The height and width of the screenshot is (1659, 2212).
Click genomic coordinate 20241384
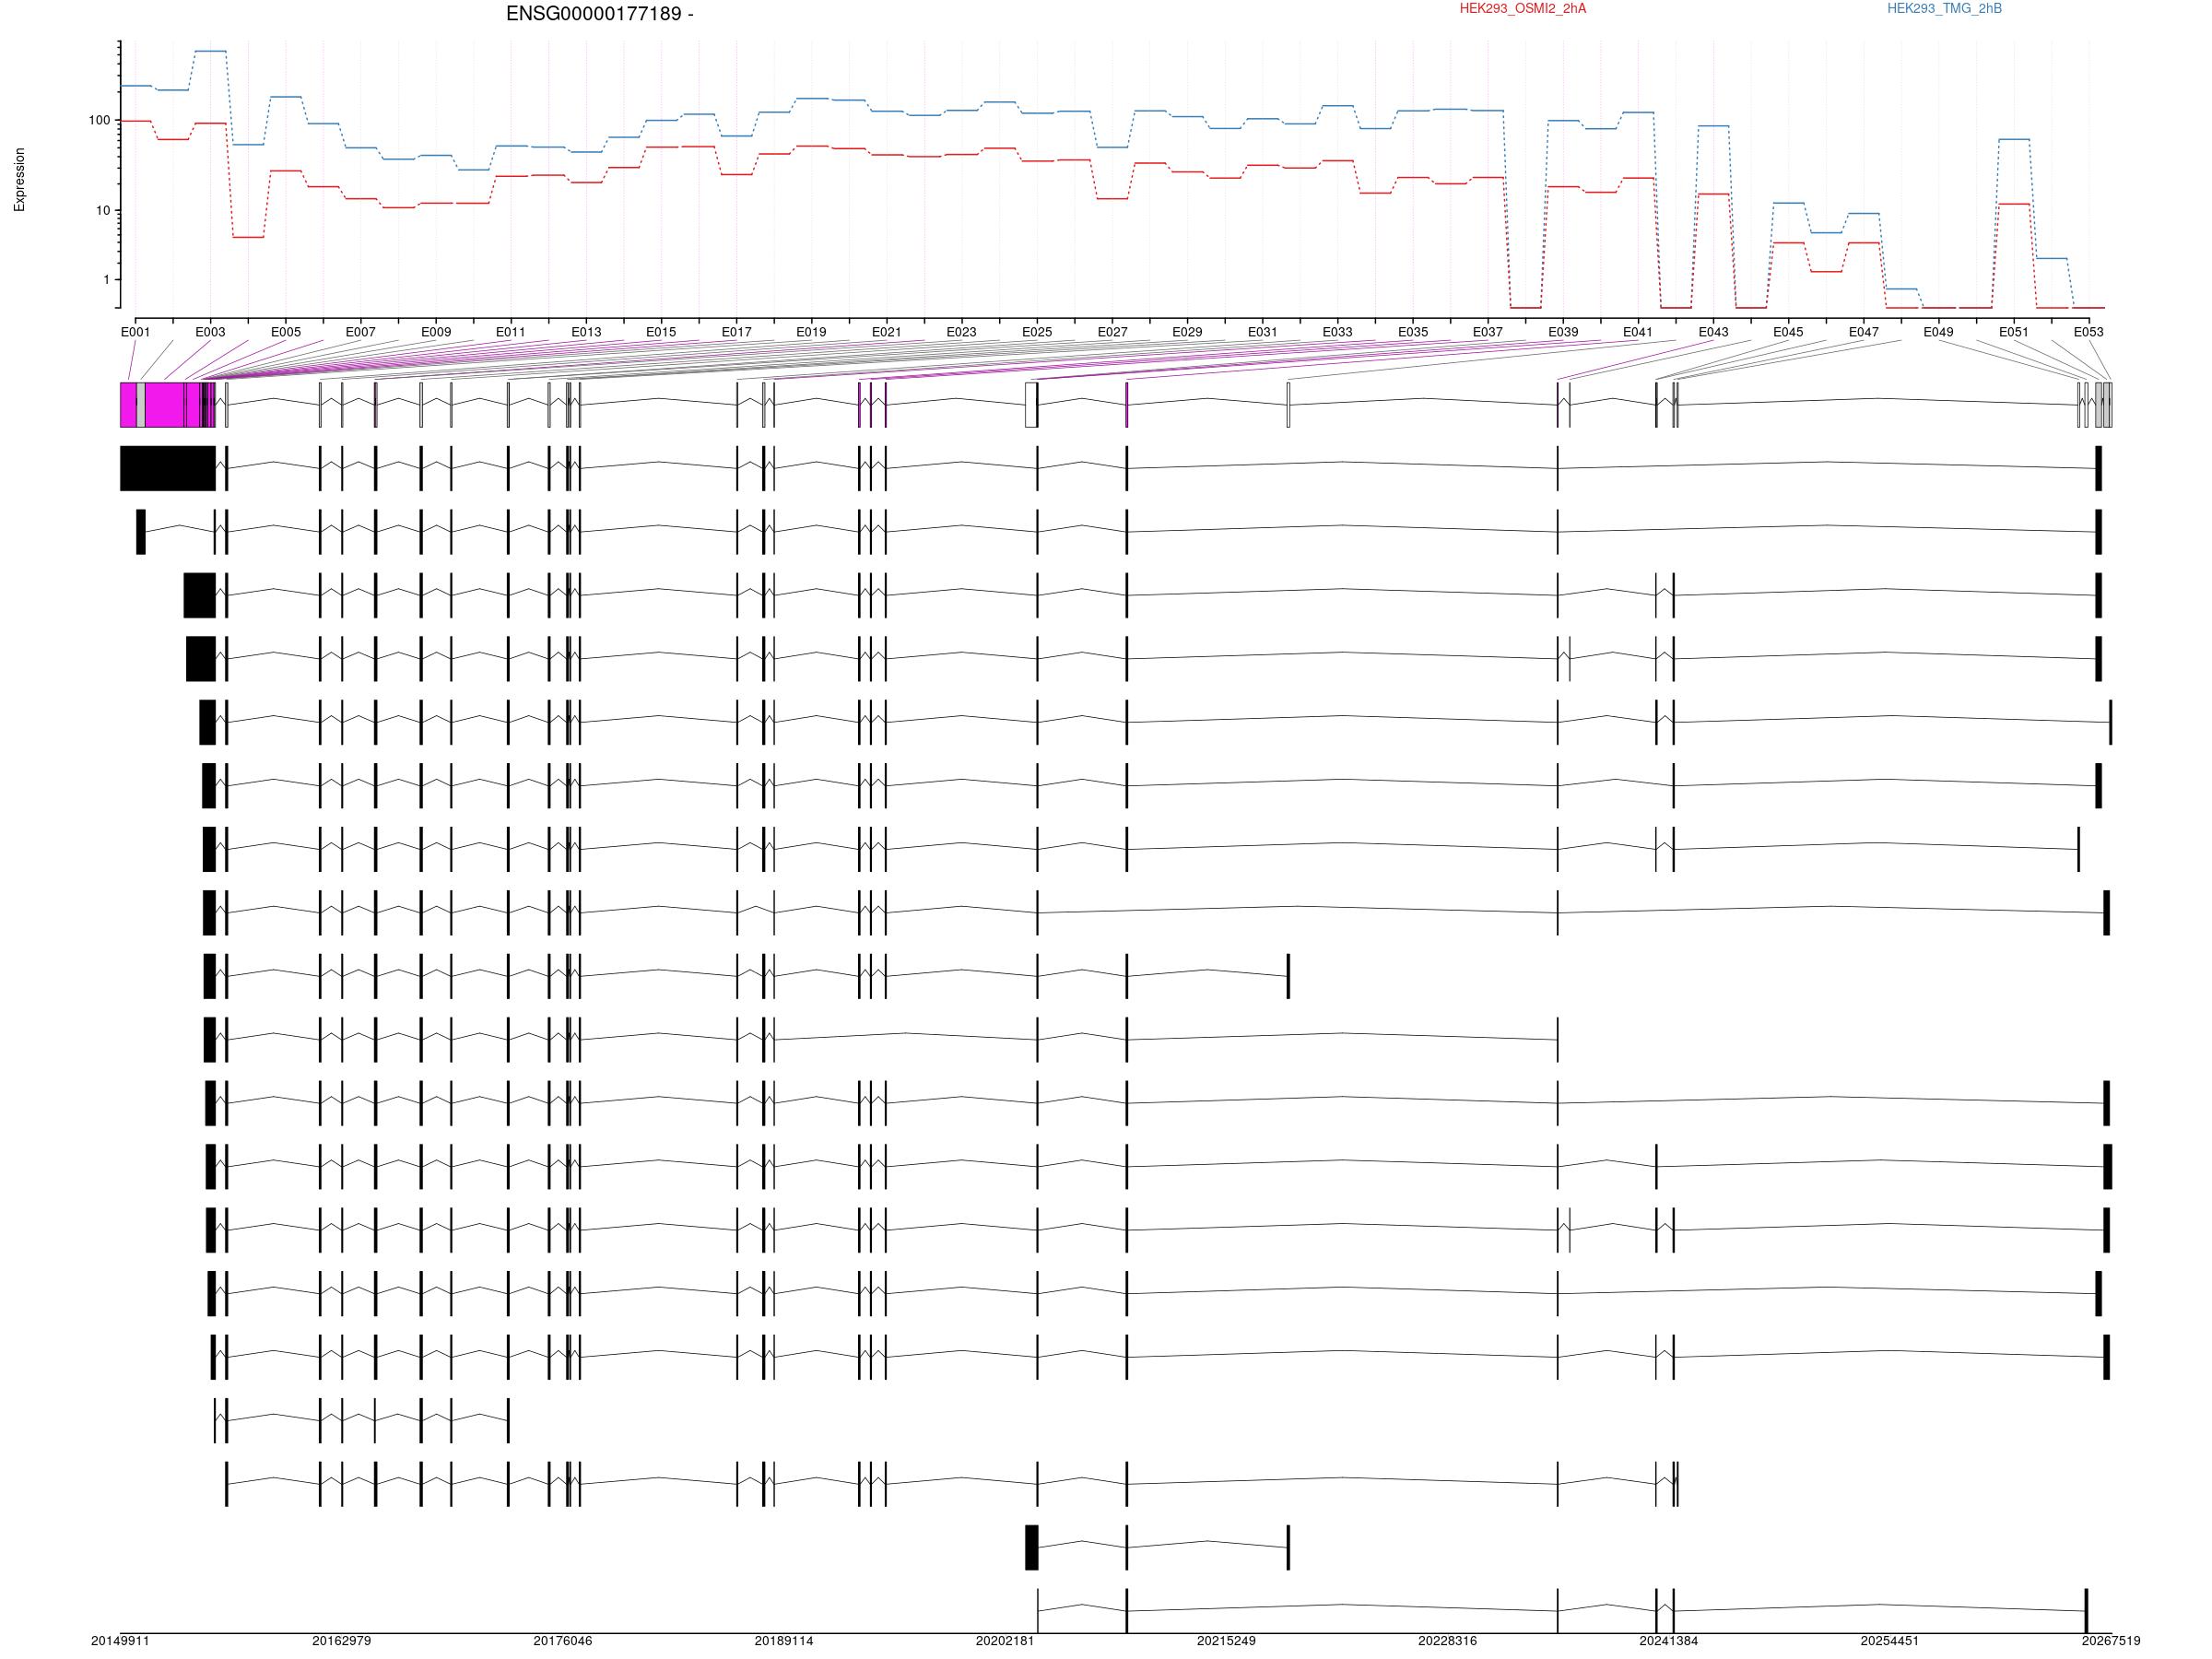point(1668,1641)
